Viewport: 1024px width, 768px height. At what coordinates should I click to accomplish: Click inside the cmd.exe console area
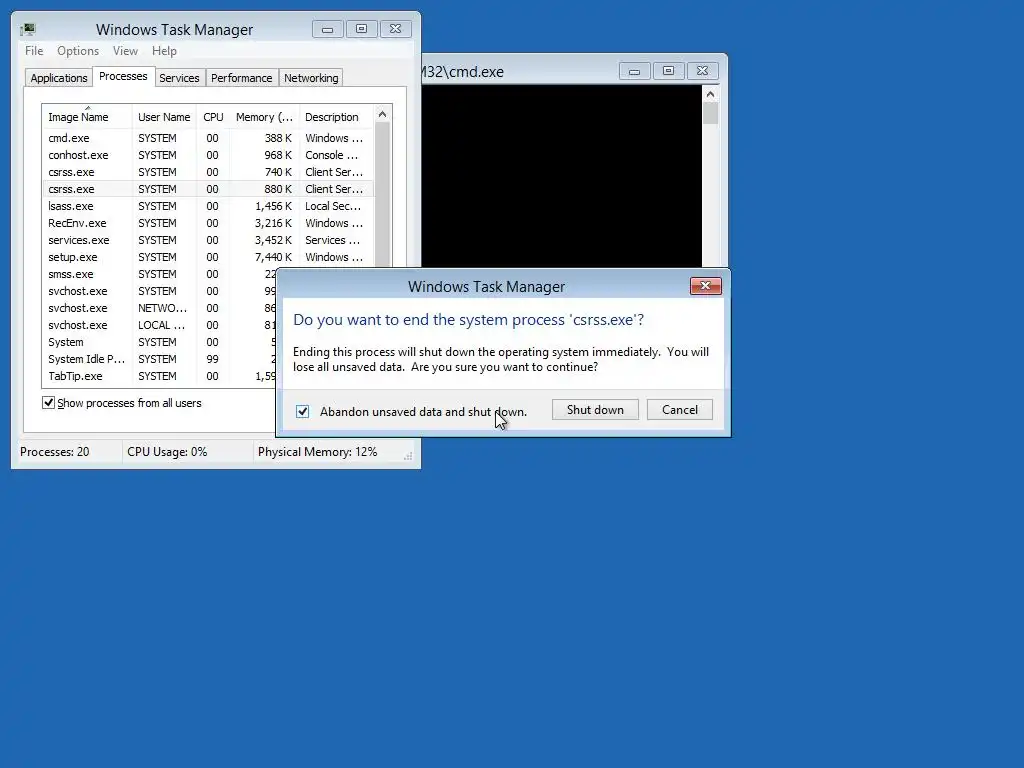tap(562, 175)
